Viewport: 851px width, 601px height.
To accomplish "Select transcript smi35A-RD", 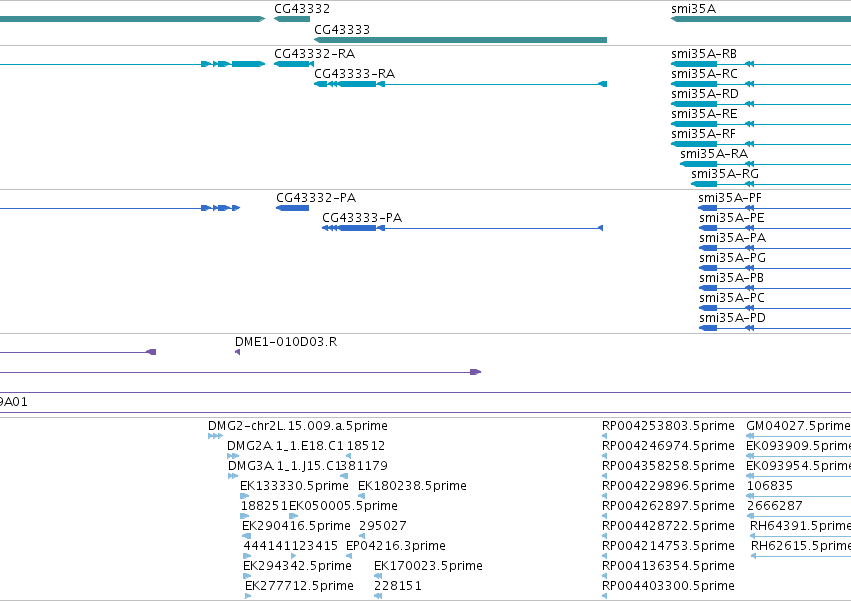I will point(705,94).
